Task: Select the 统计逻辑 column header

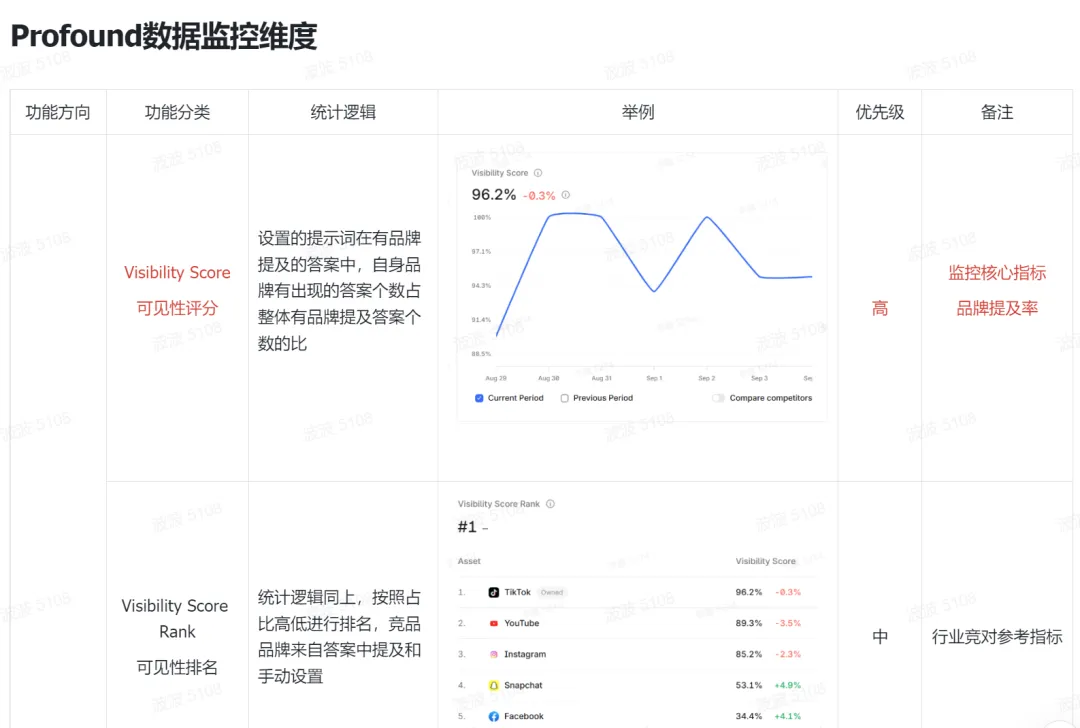Action: (343, 112)
